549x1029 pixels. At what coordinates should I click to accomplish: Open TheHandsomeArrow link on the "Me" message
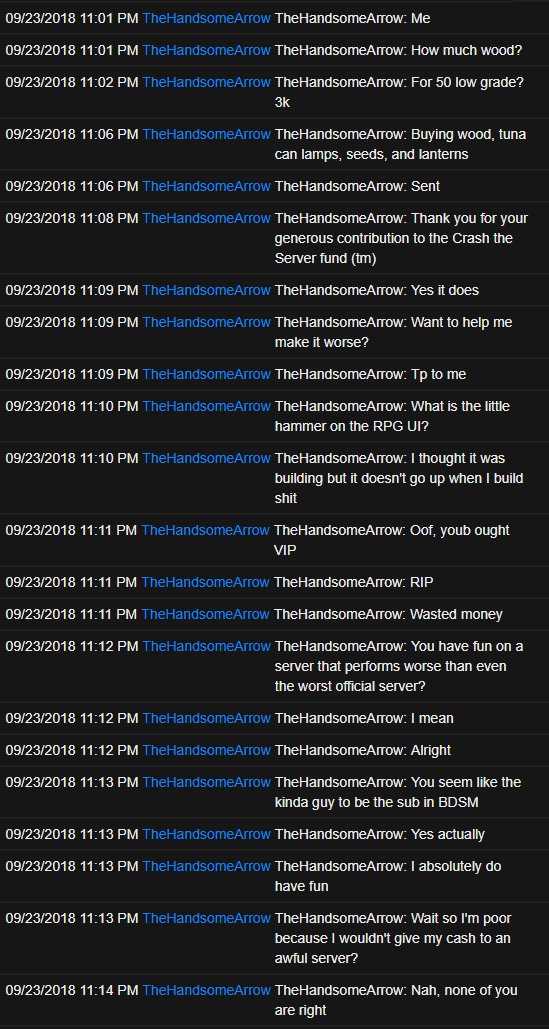(x=206, y=18)
